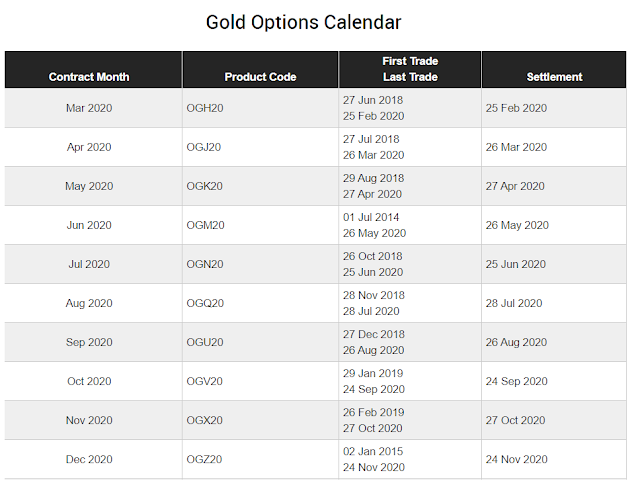Select the Mar 2020 contract month cell
The image size is (640, 487).
coord(89,108)
